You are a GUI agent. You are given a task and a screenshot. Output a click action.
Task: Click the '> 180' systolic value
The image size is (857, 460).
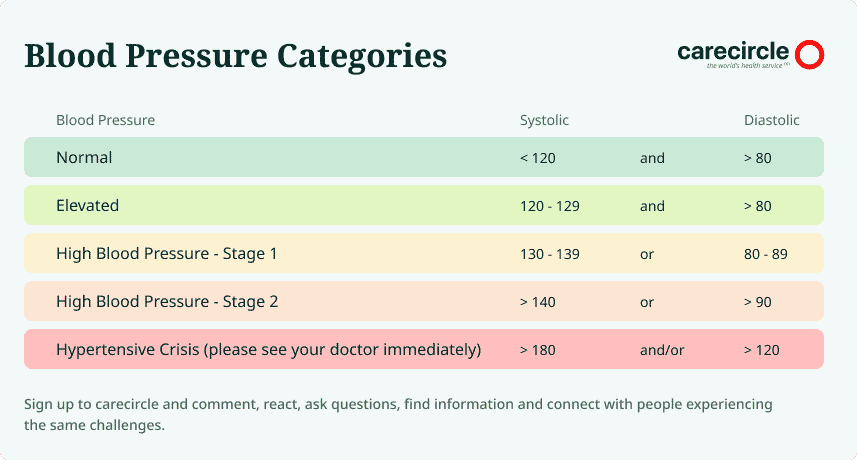(x=537, y=350)
